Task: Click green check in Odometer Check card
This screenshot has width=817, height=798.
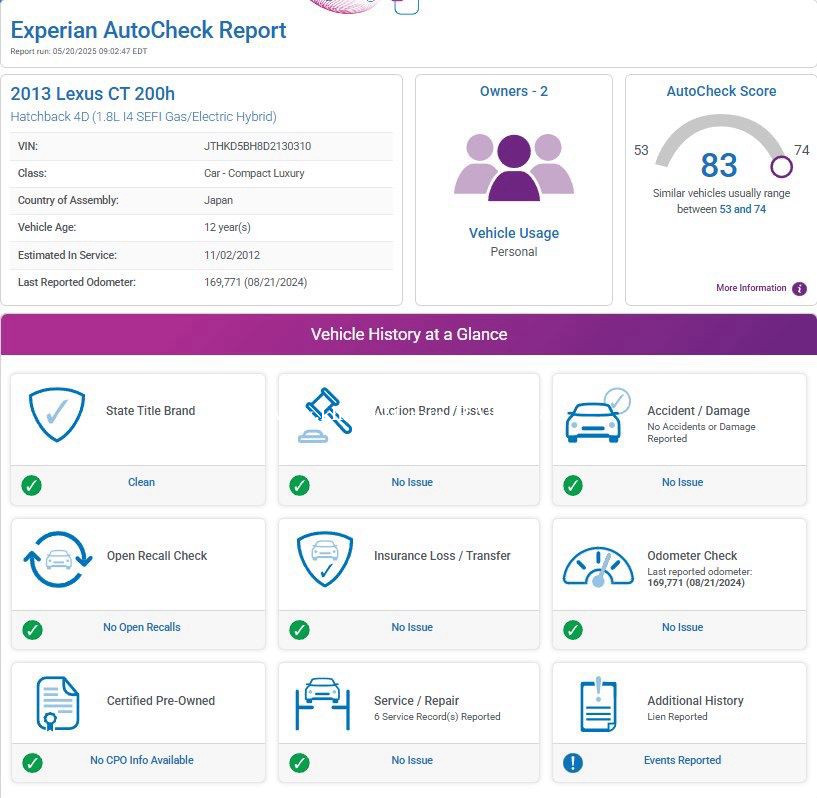Action: click(573, 630)
